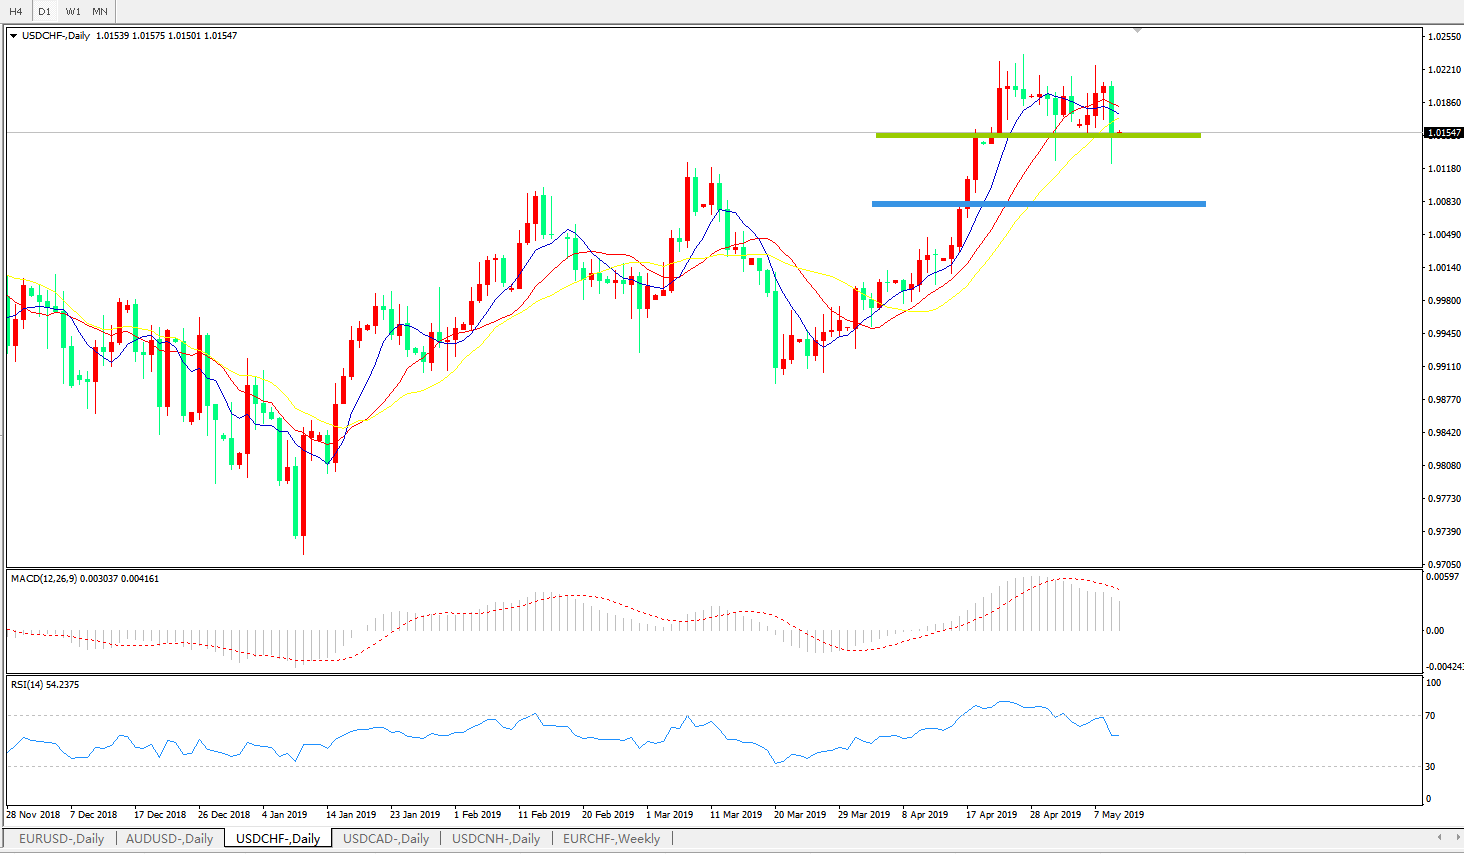The image size is (1464, 854).
Task: Select the D1 daily timeframe button
Action: 44,11
